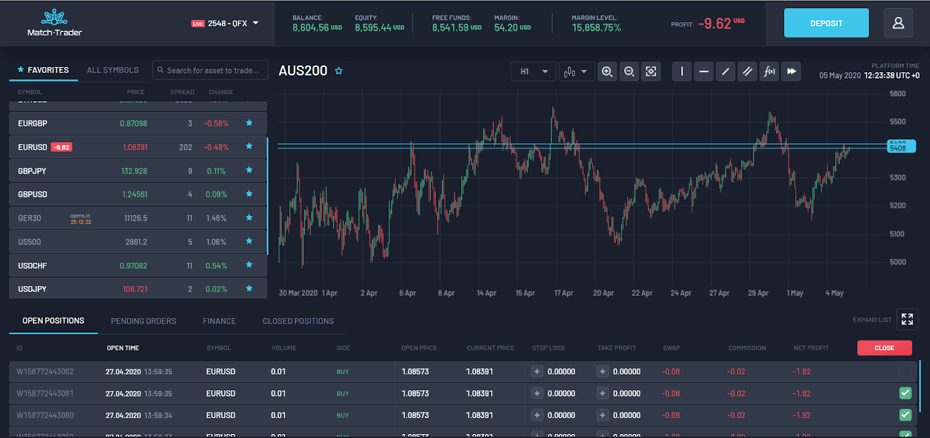Expand the positions list to fullscreen
Screen dimensions: 930x438
[907, 319]
